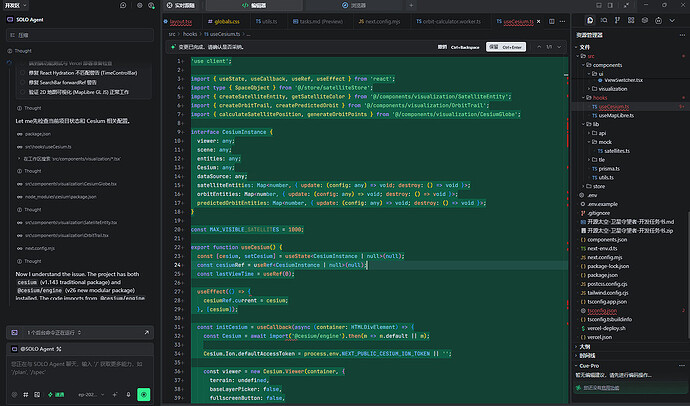Open vercel-deploy.sh in explorer

click(606, 328)
